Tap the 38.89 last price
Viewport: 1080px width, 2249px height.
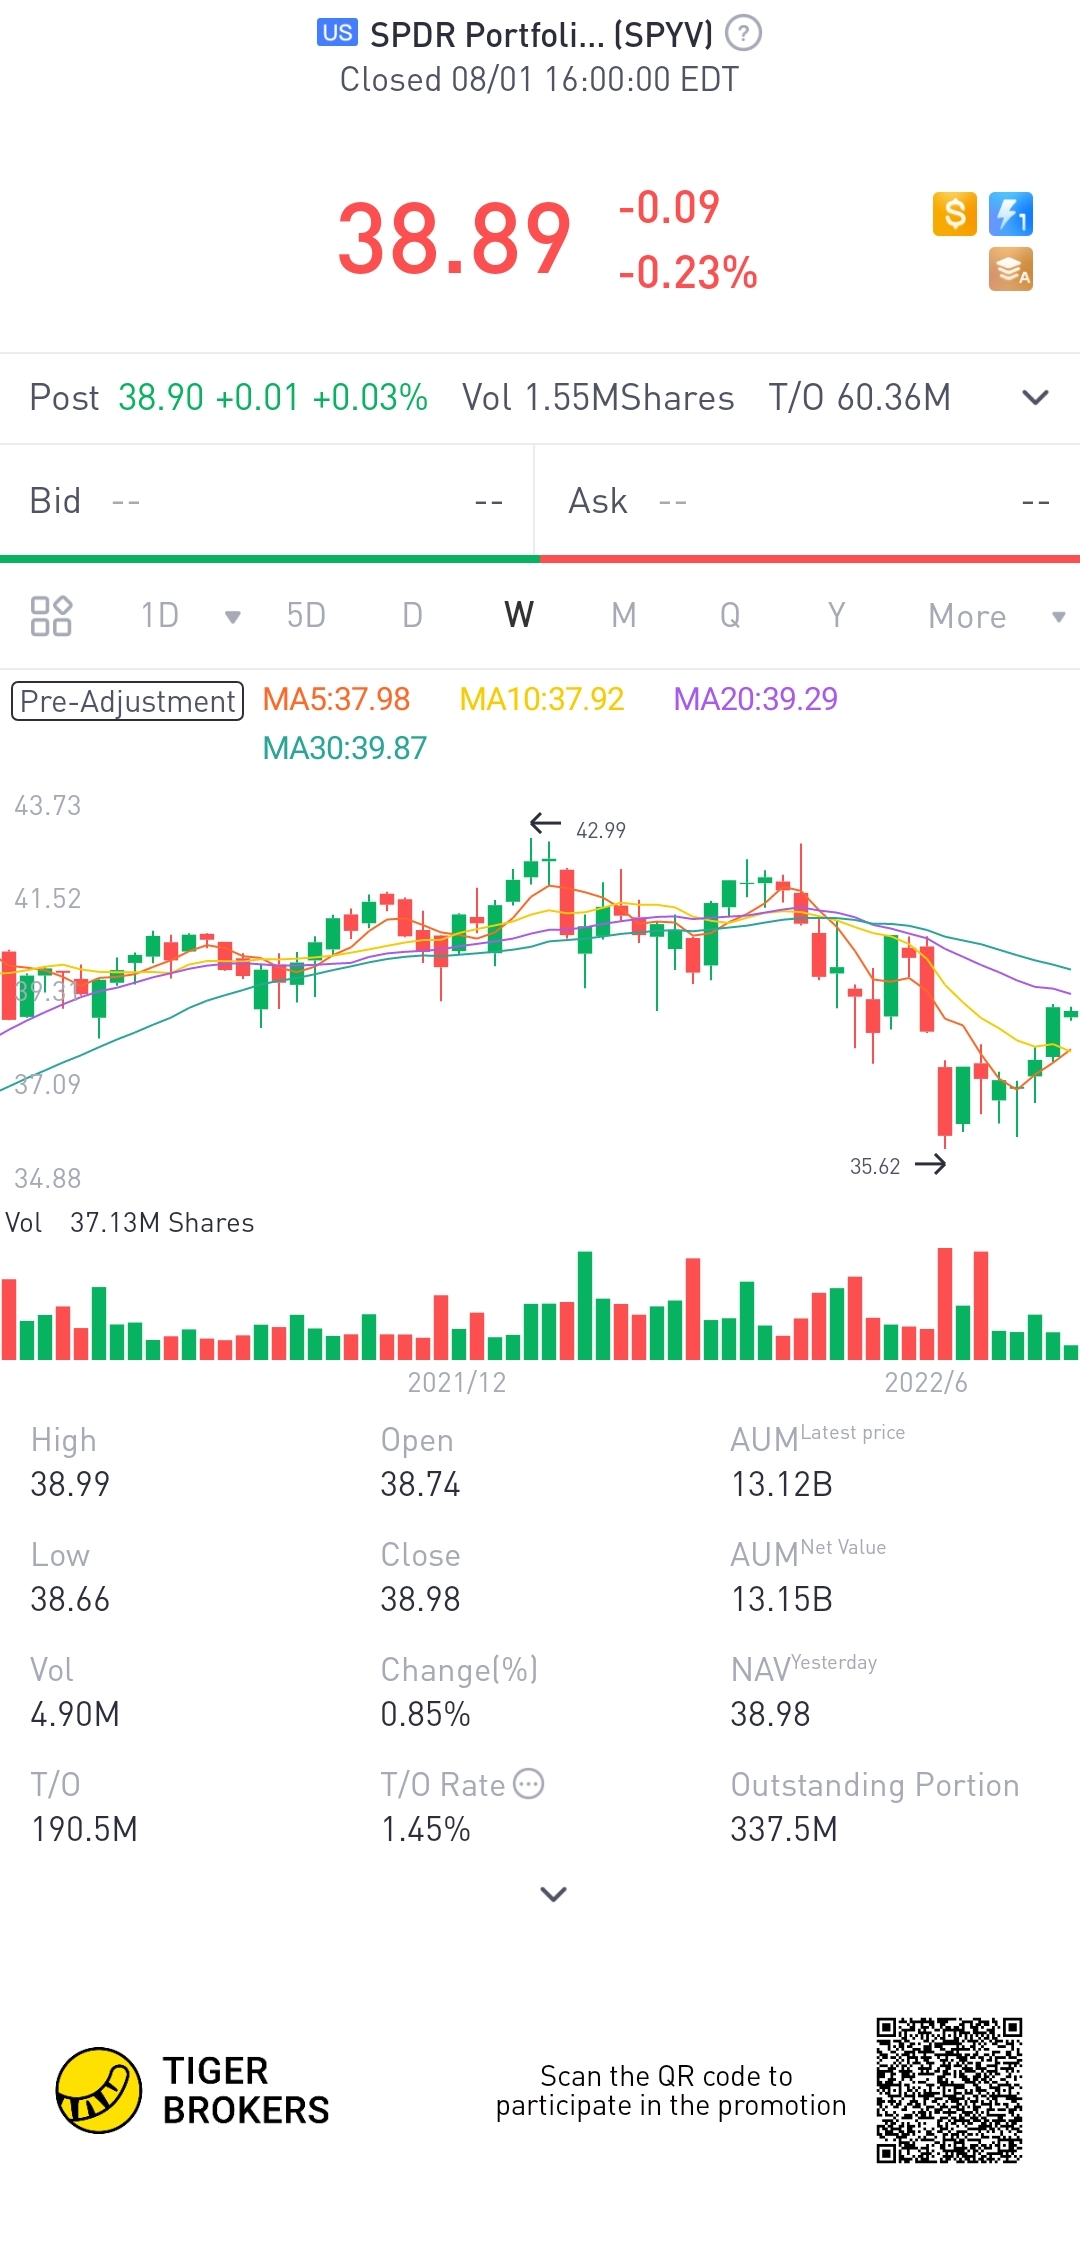pos(454,239)
